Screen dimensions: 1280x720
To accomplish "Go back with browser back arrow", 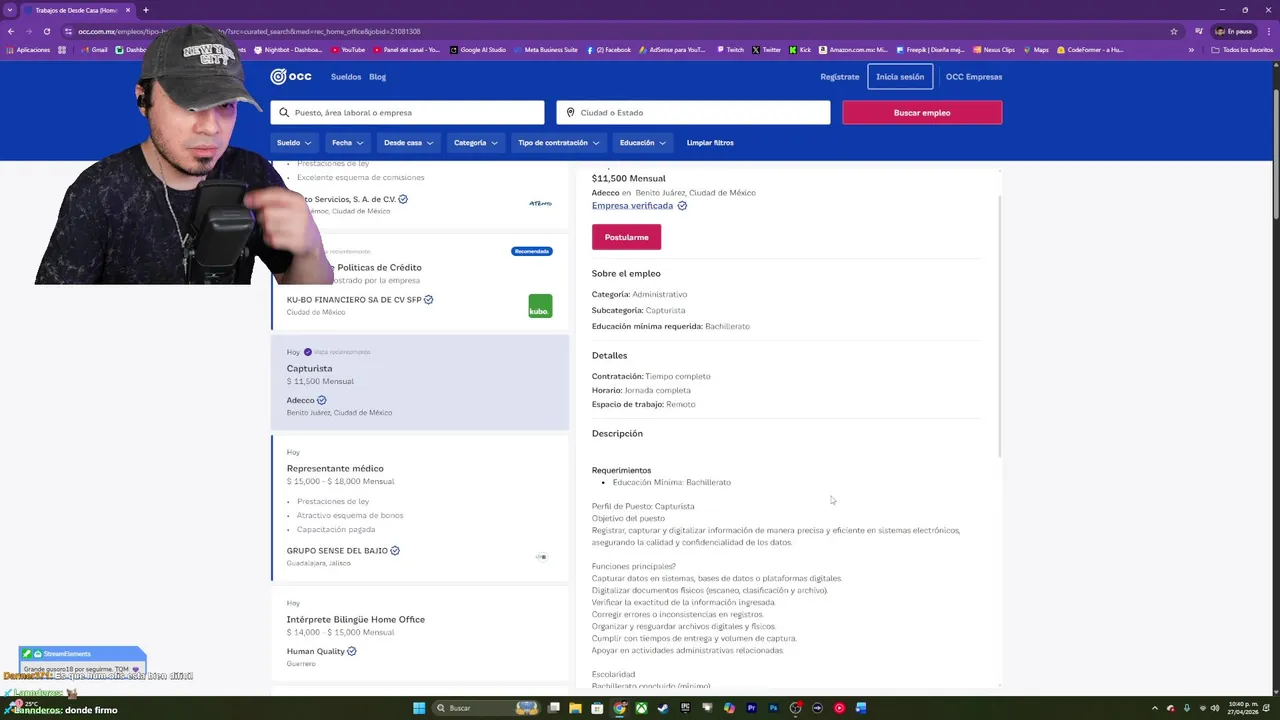I will [x=11, y=31].
